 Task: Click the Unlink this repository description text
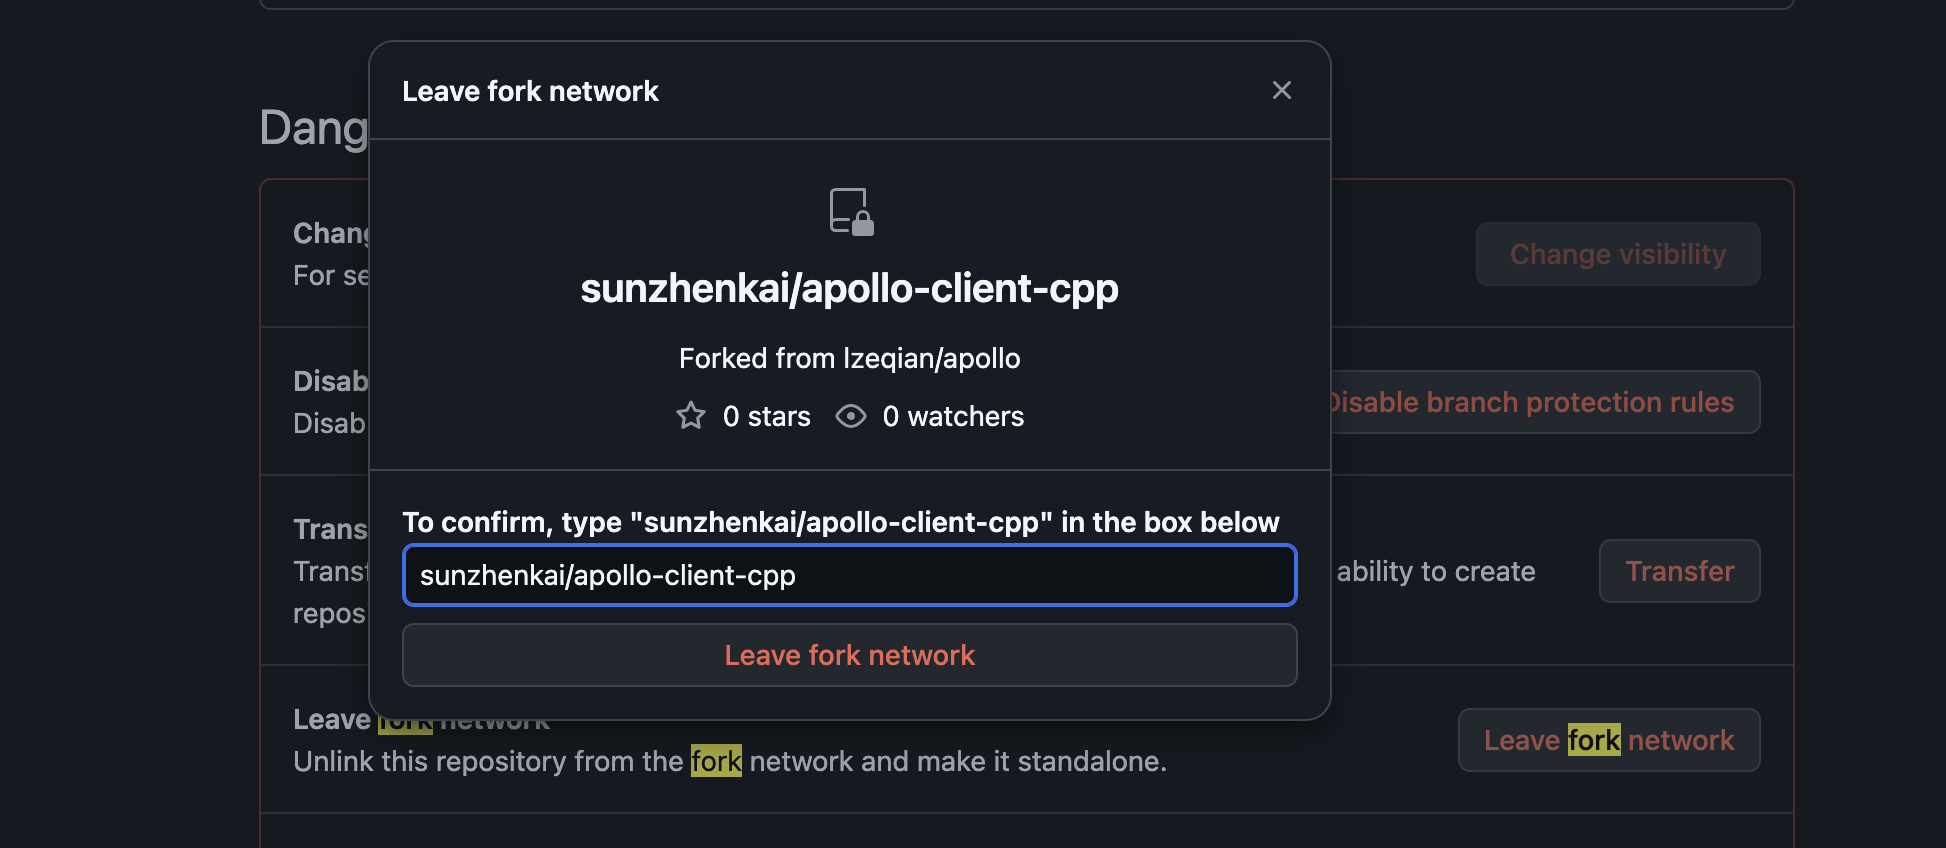[730, 761]
